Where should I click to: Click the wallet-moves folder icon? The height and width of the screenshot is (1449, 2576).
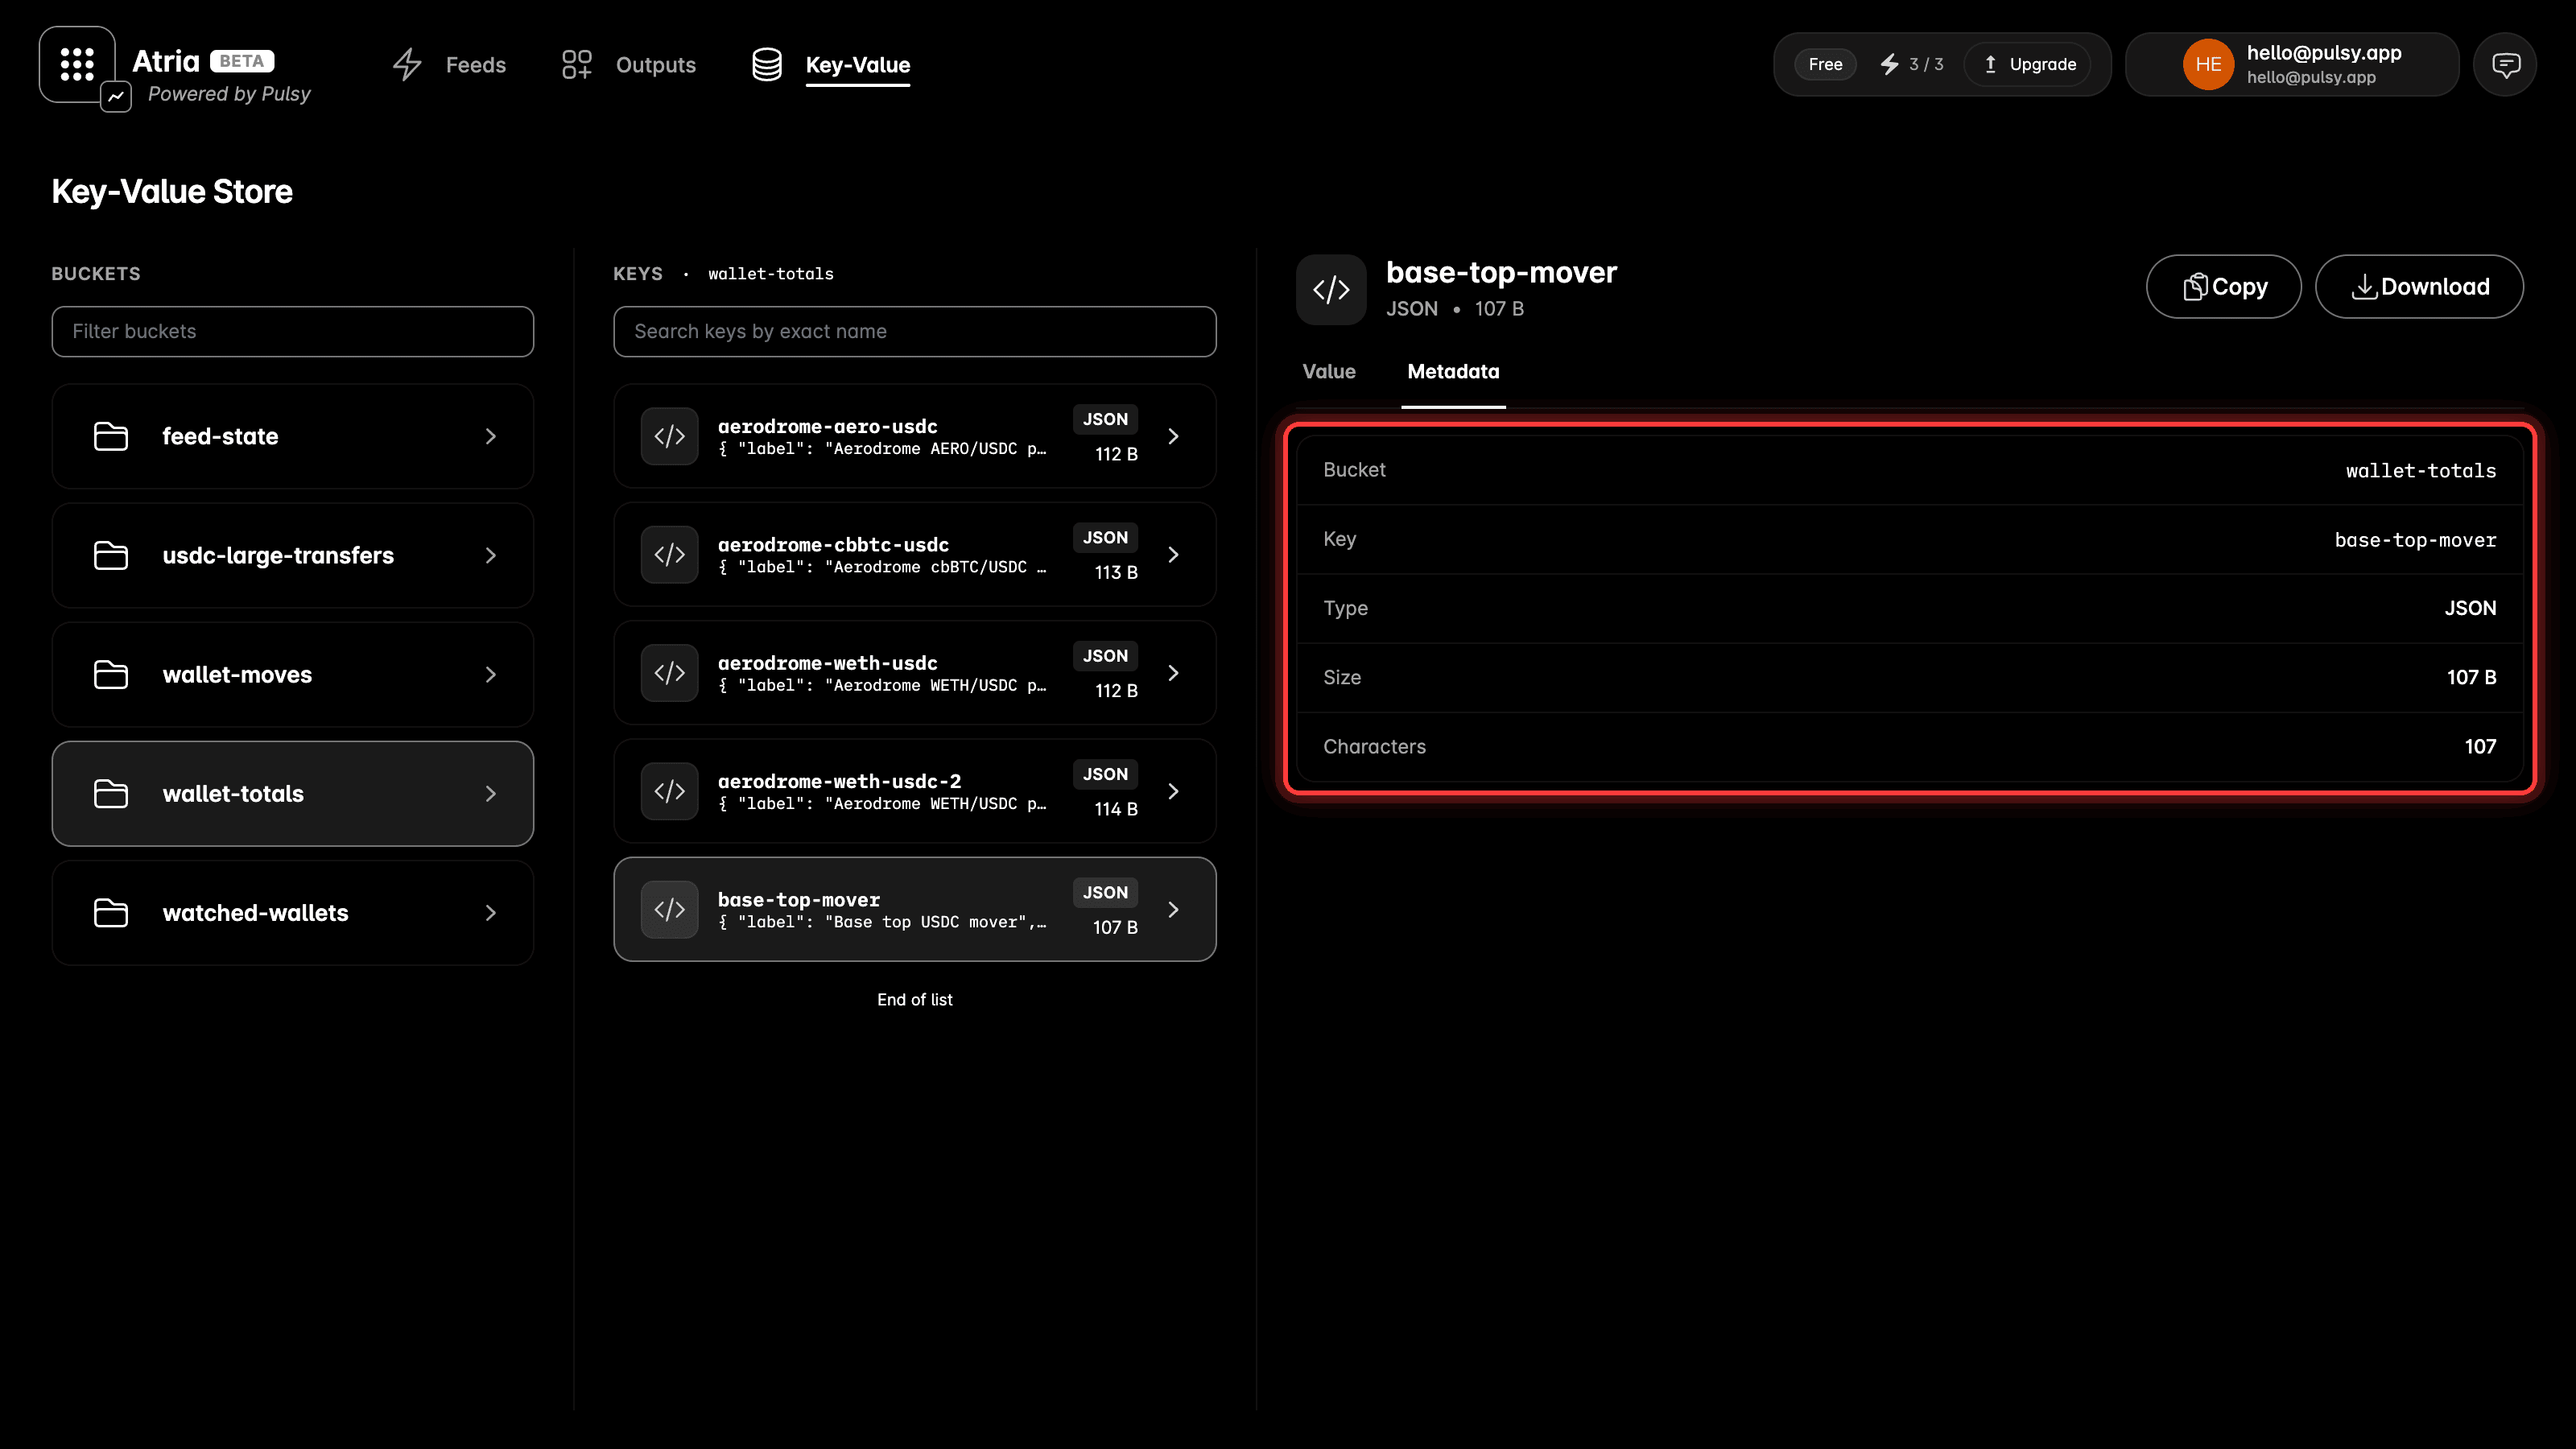pyautogui.click(x=111, y=675)
